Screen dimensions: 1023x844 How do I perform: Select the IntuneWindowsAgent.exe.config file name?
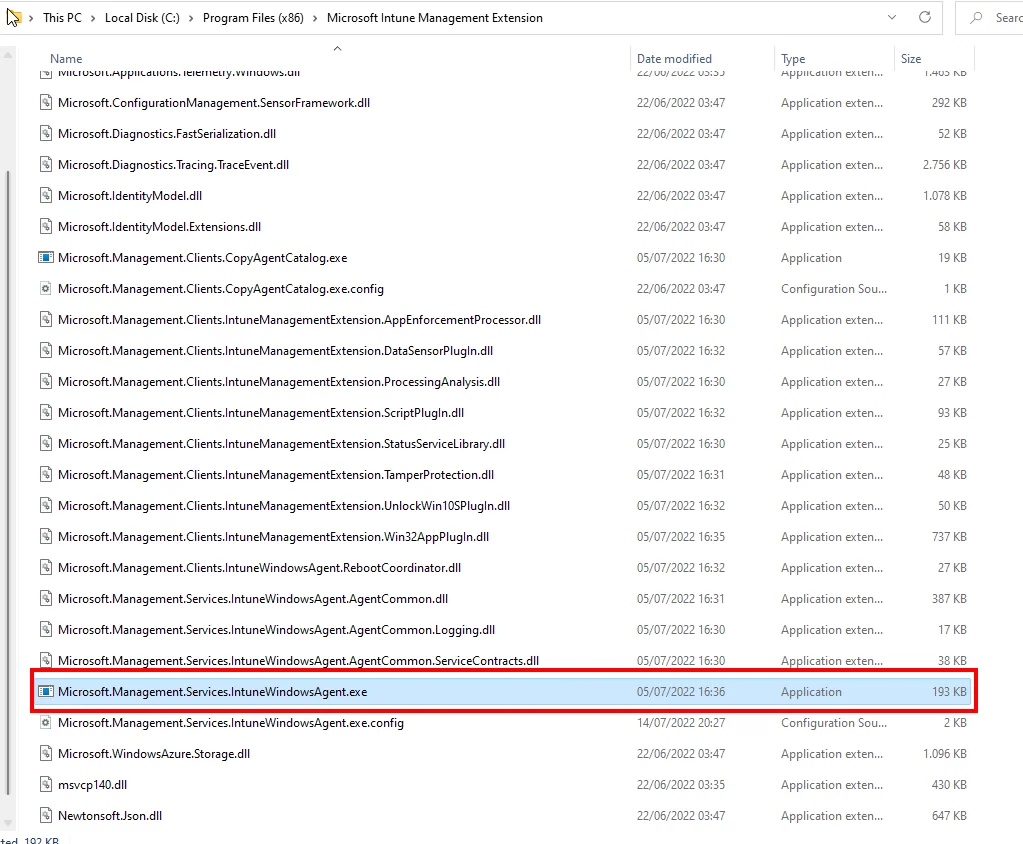point(231,722)
